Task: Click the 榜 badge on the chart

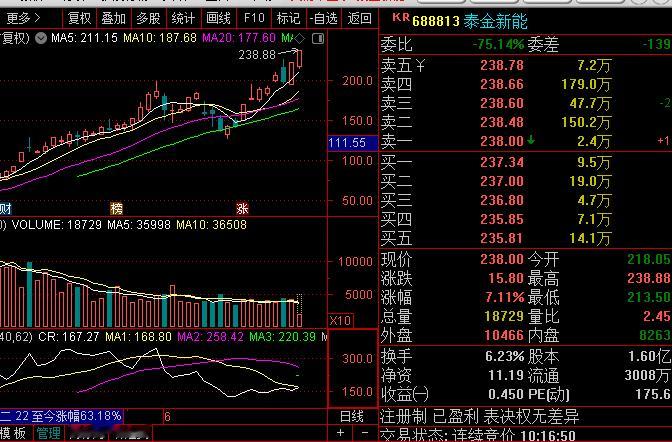Action: tap(117, 208)
